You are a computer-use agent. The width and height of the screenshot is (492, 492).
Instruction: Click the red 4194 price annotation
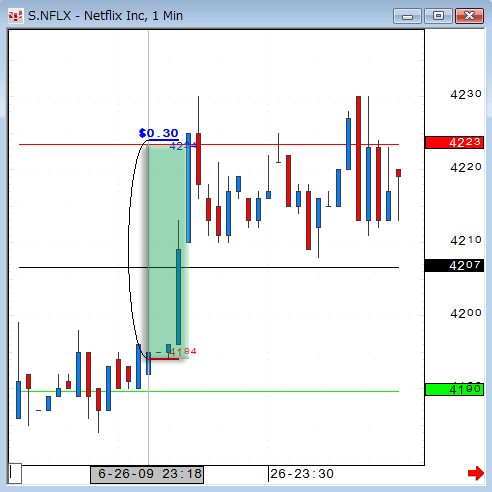[x=183, y=351]
